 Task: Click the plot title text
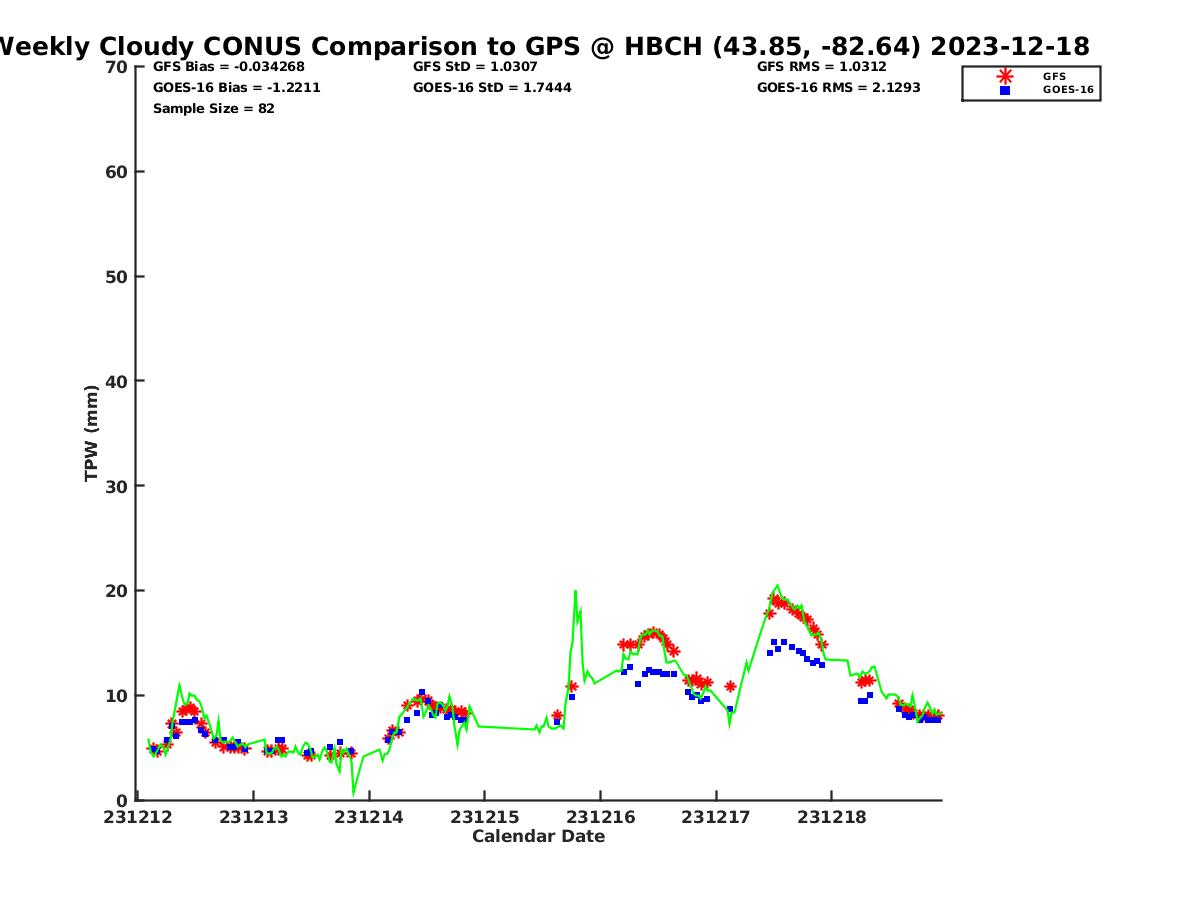point(543,46)
